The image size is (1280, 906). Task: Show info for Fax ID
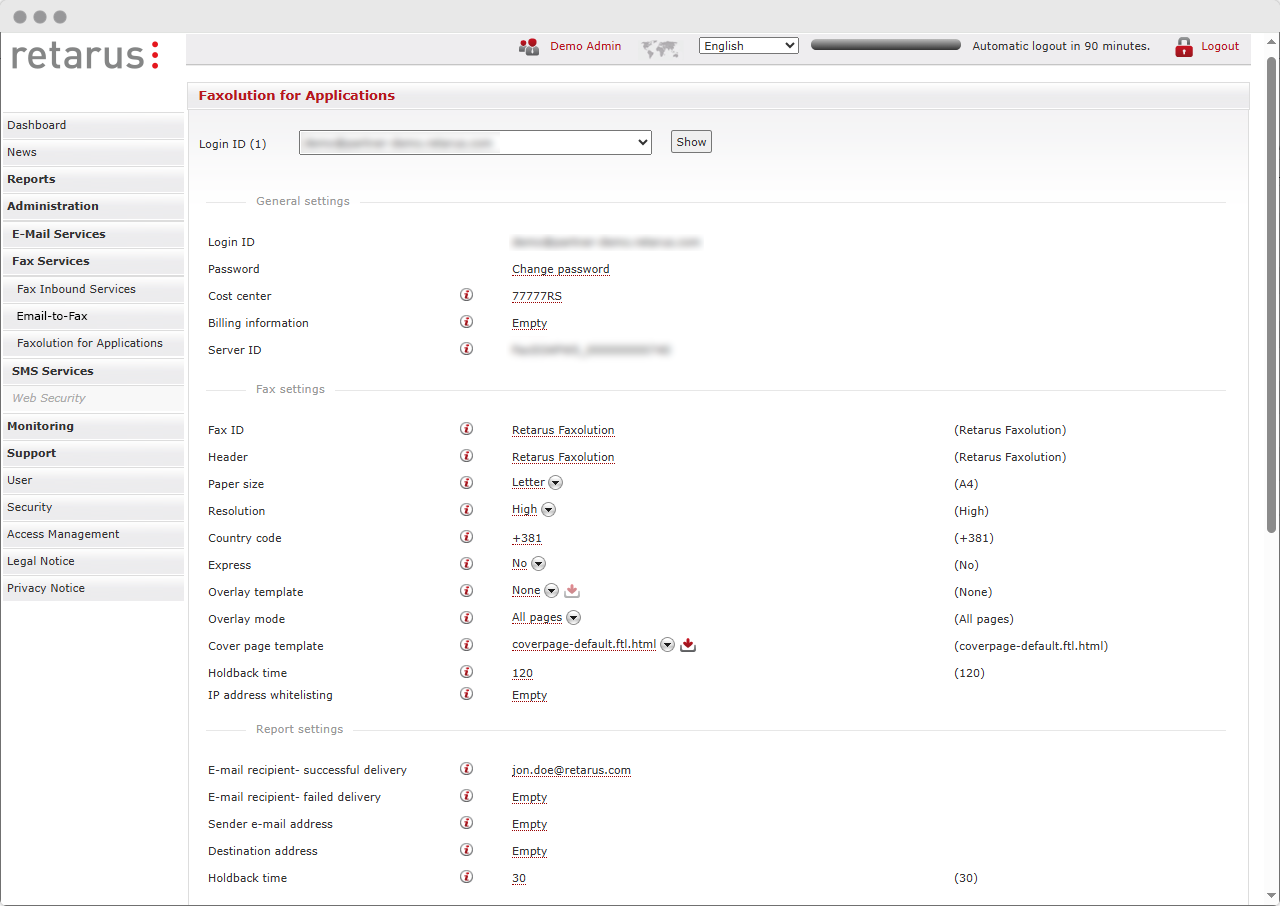[x=466, y=429]
